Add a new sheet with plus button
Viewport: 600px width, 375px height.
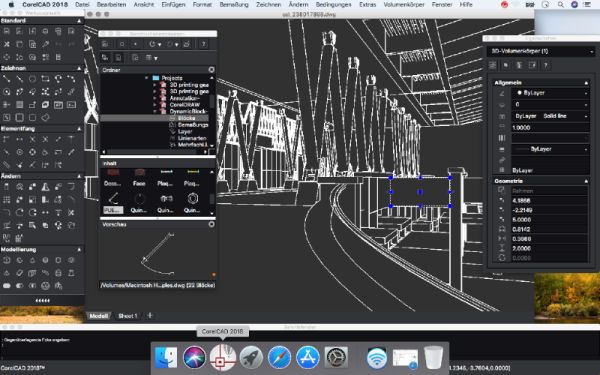(x=150, y=315)
